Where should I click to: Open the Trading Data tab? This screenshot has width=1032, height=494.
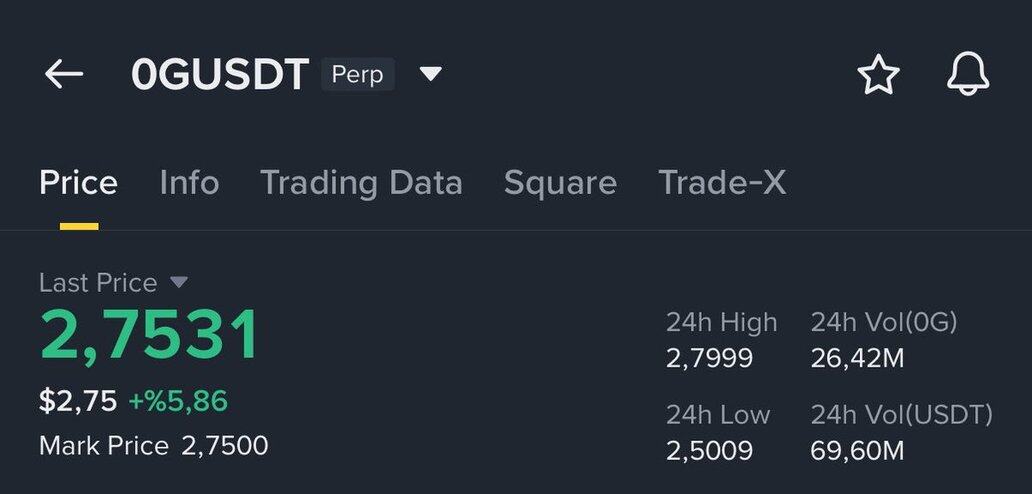361,183
